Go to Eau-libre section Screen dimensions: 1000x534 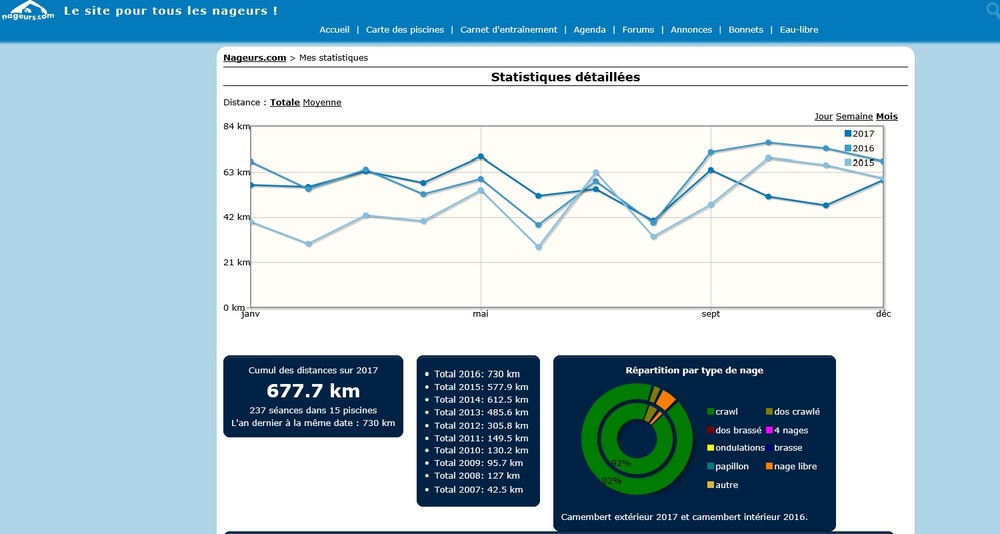pyautogui.click(x=799, y=30)
